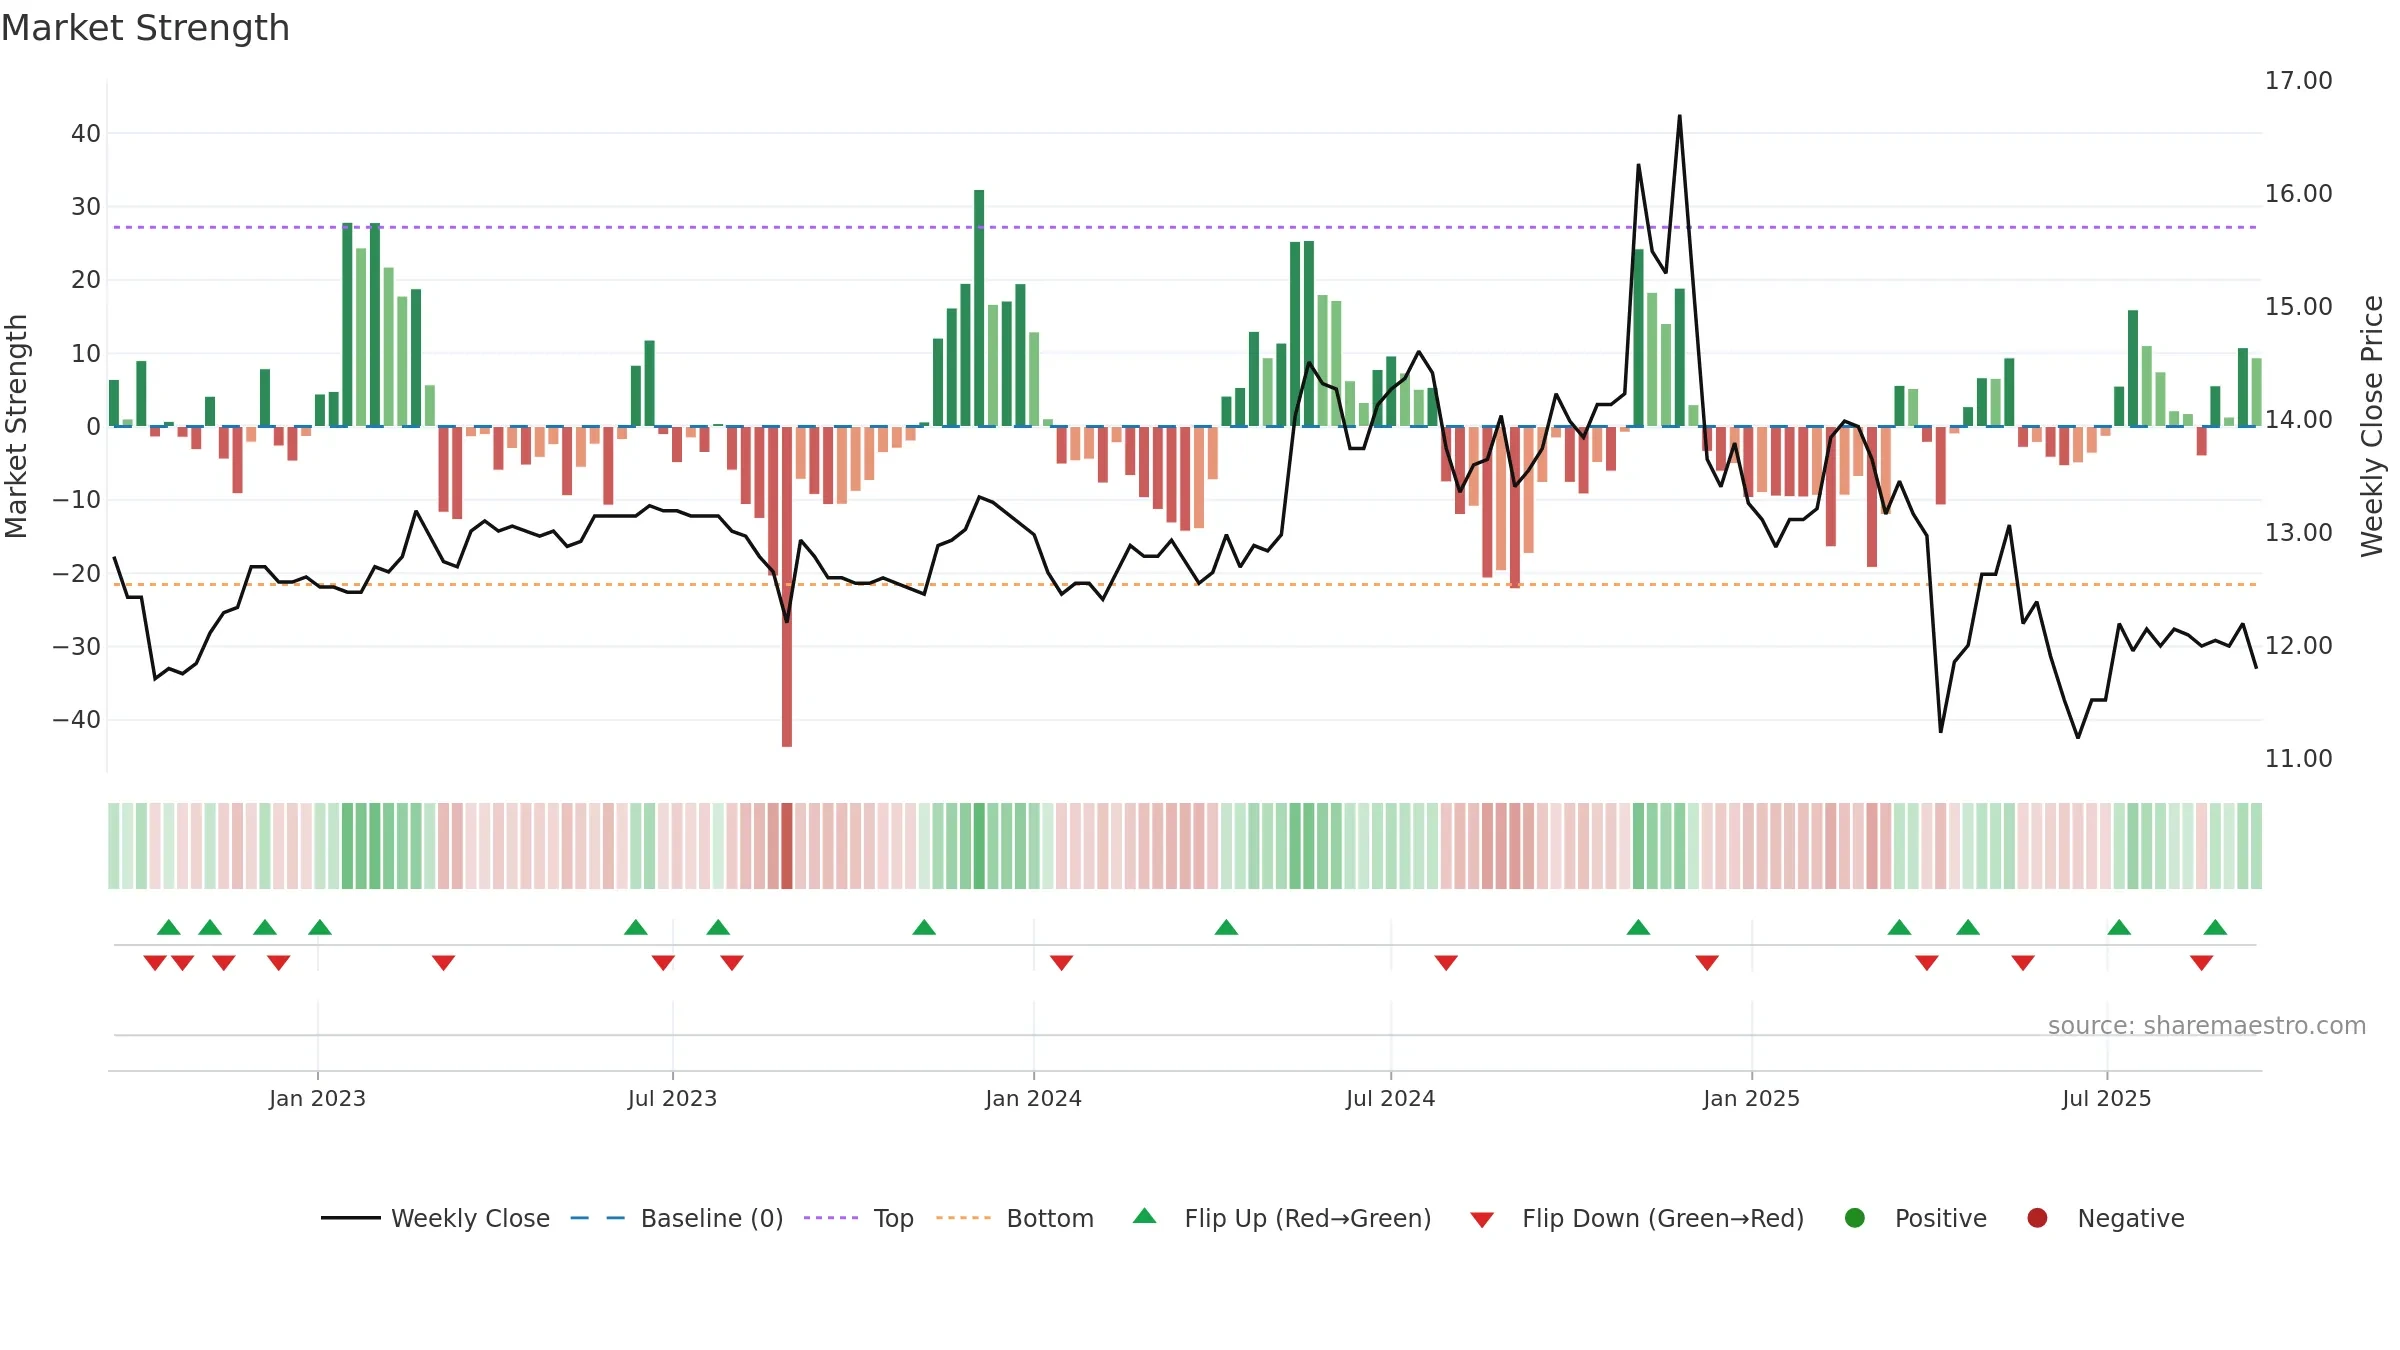Click the Jul 2025 axis label
This screenshot has width=2400, height=1350.
click(2106, 1099)
